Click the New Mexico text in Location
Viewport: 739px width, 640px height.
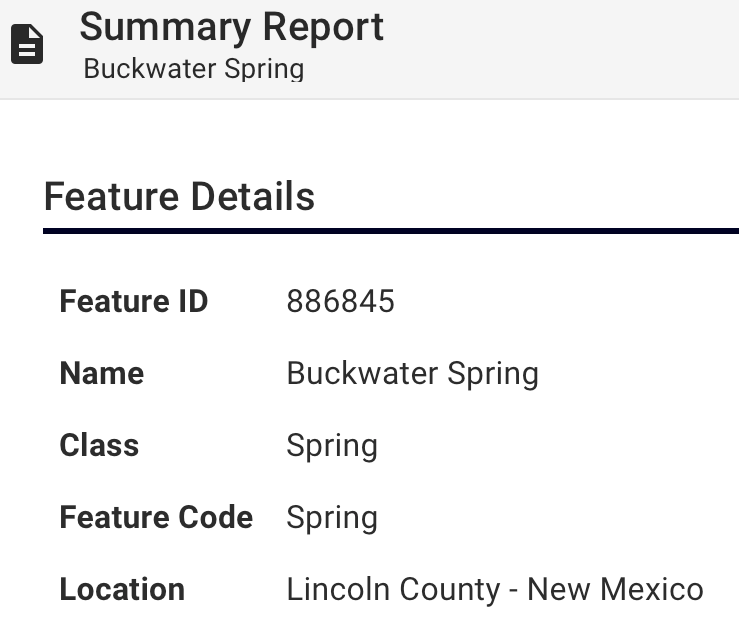(615, 589)
